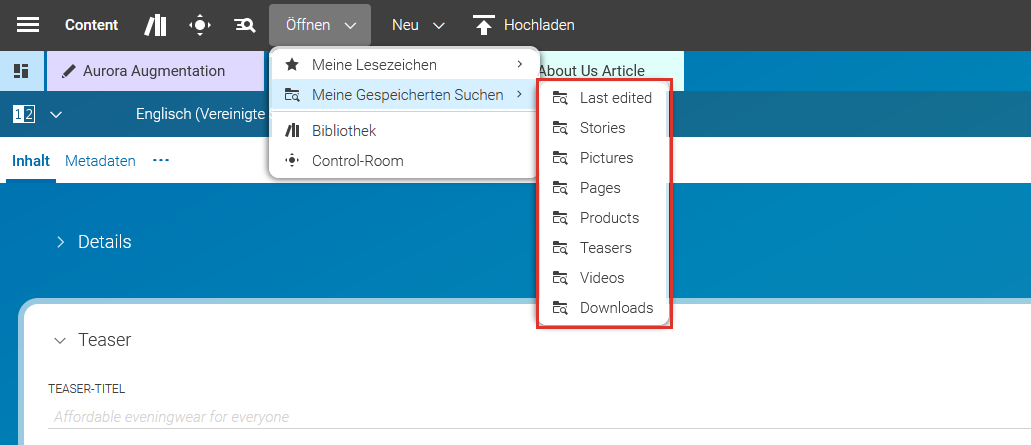
Task: Click the dashboard icon left of tabs
Action: tap(21, 71)
